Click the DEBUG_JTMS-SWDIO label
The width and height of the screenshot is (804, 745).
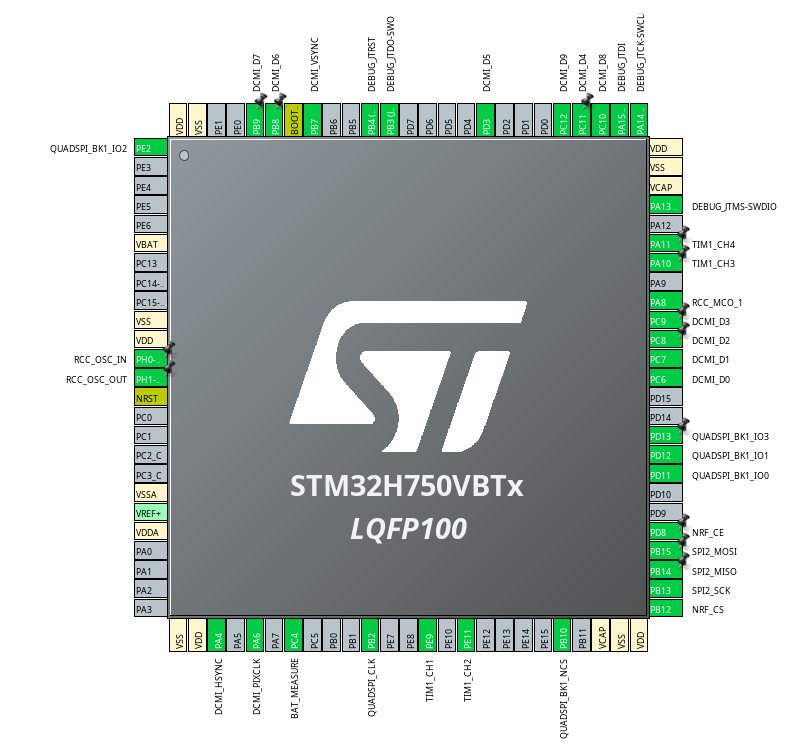click(733, 207)
